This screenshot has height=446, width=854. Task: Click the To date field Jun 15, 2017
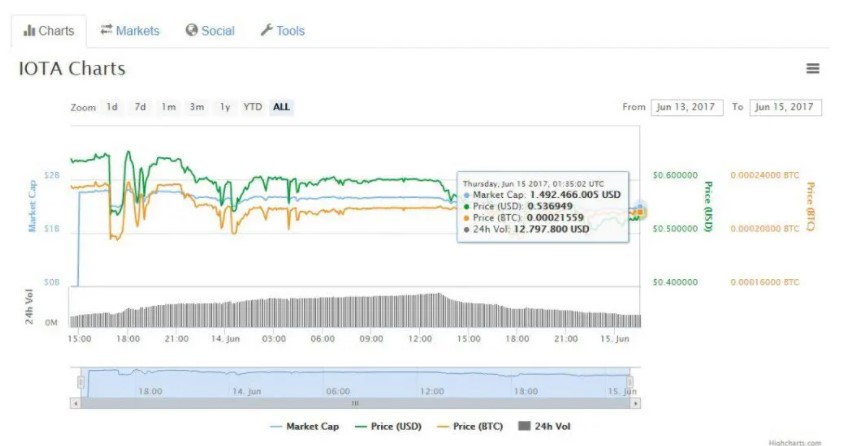click(x=785, y=107)
